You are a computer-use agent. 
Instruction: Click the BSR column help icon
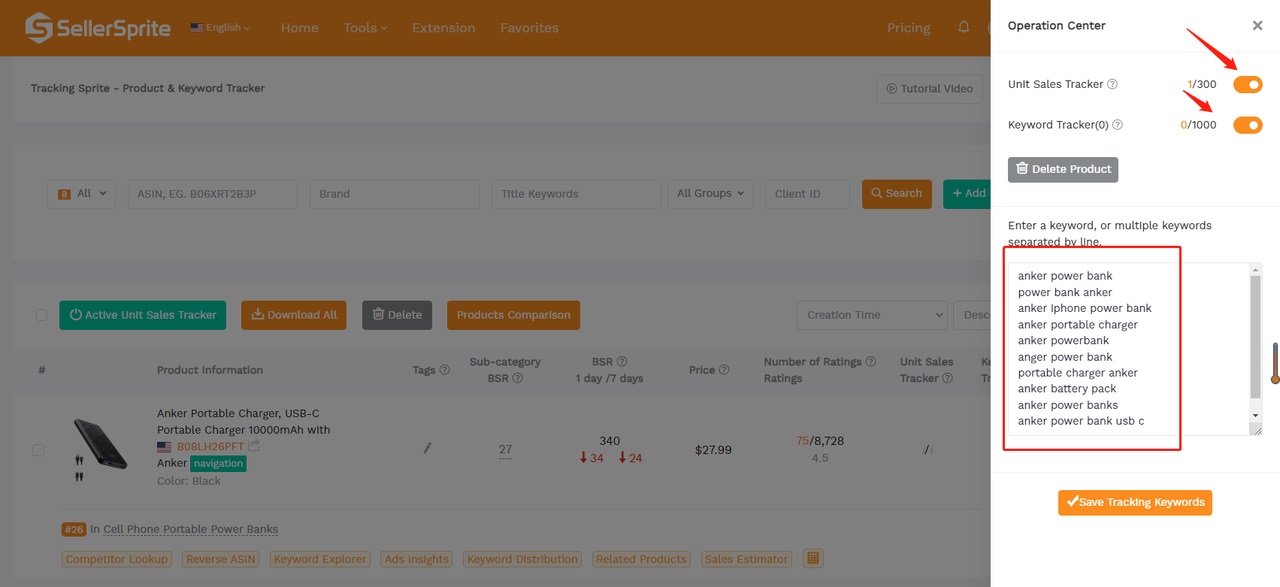(x=622, y=362)
